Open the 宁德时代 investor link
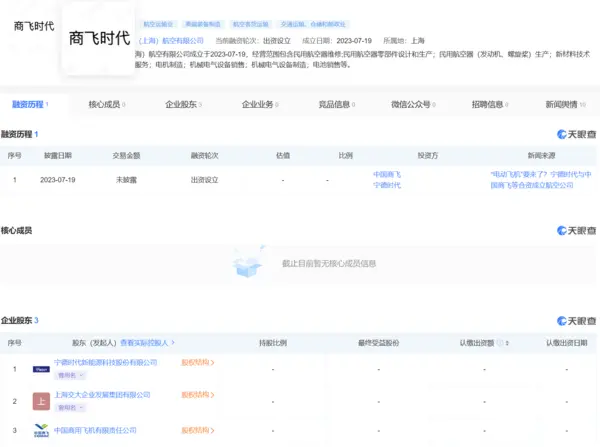Screen dimensions: 600x447 pyautogui.click(x=386, y=185)
